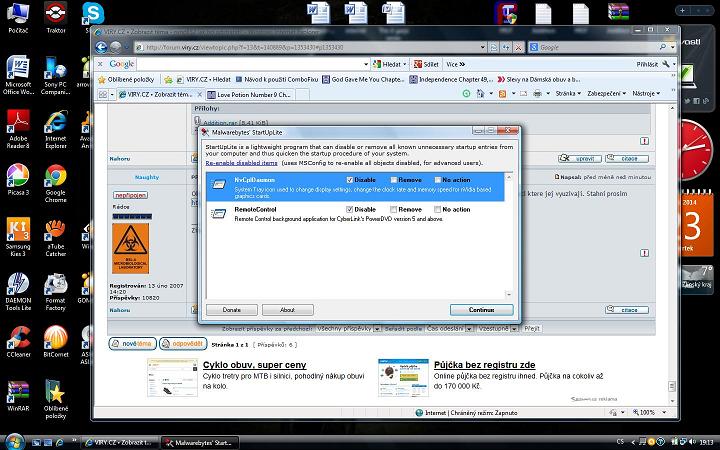Click the Windows Start orb
This screenshot has width=720, height=450.
tap(15, 440)
